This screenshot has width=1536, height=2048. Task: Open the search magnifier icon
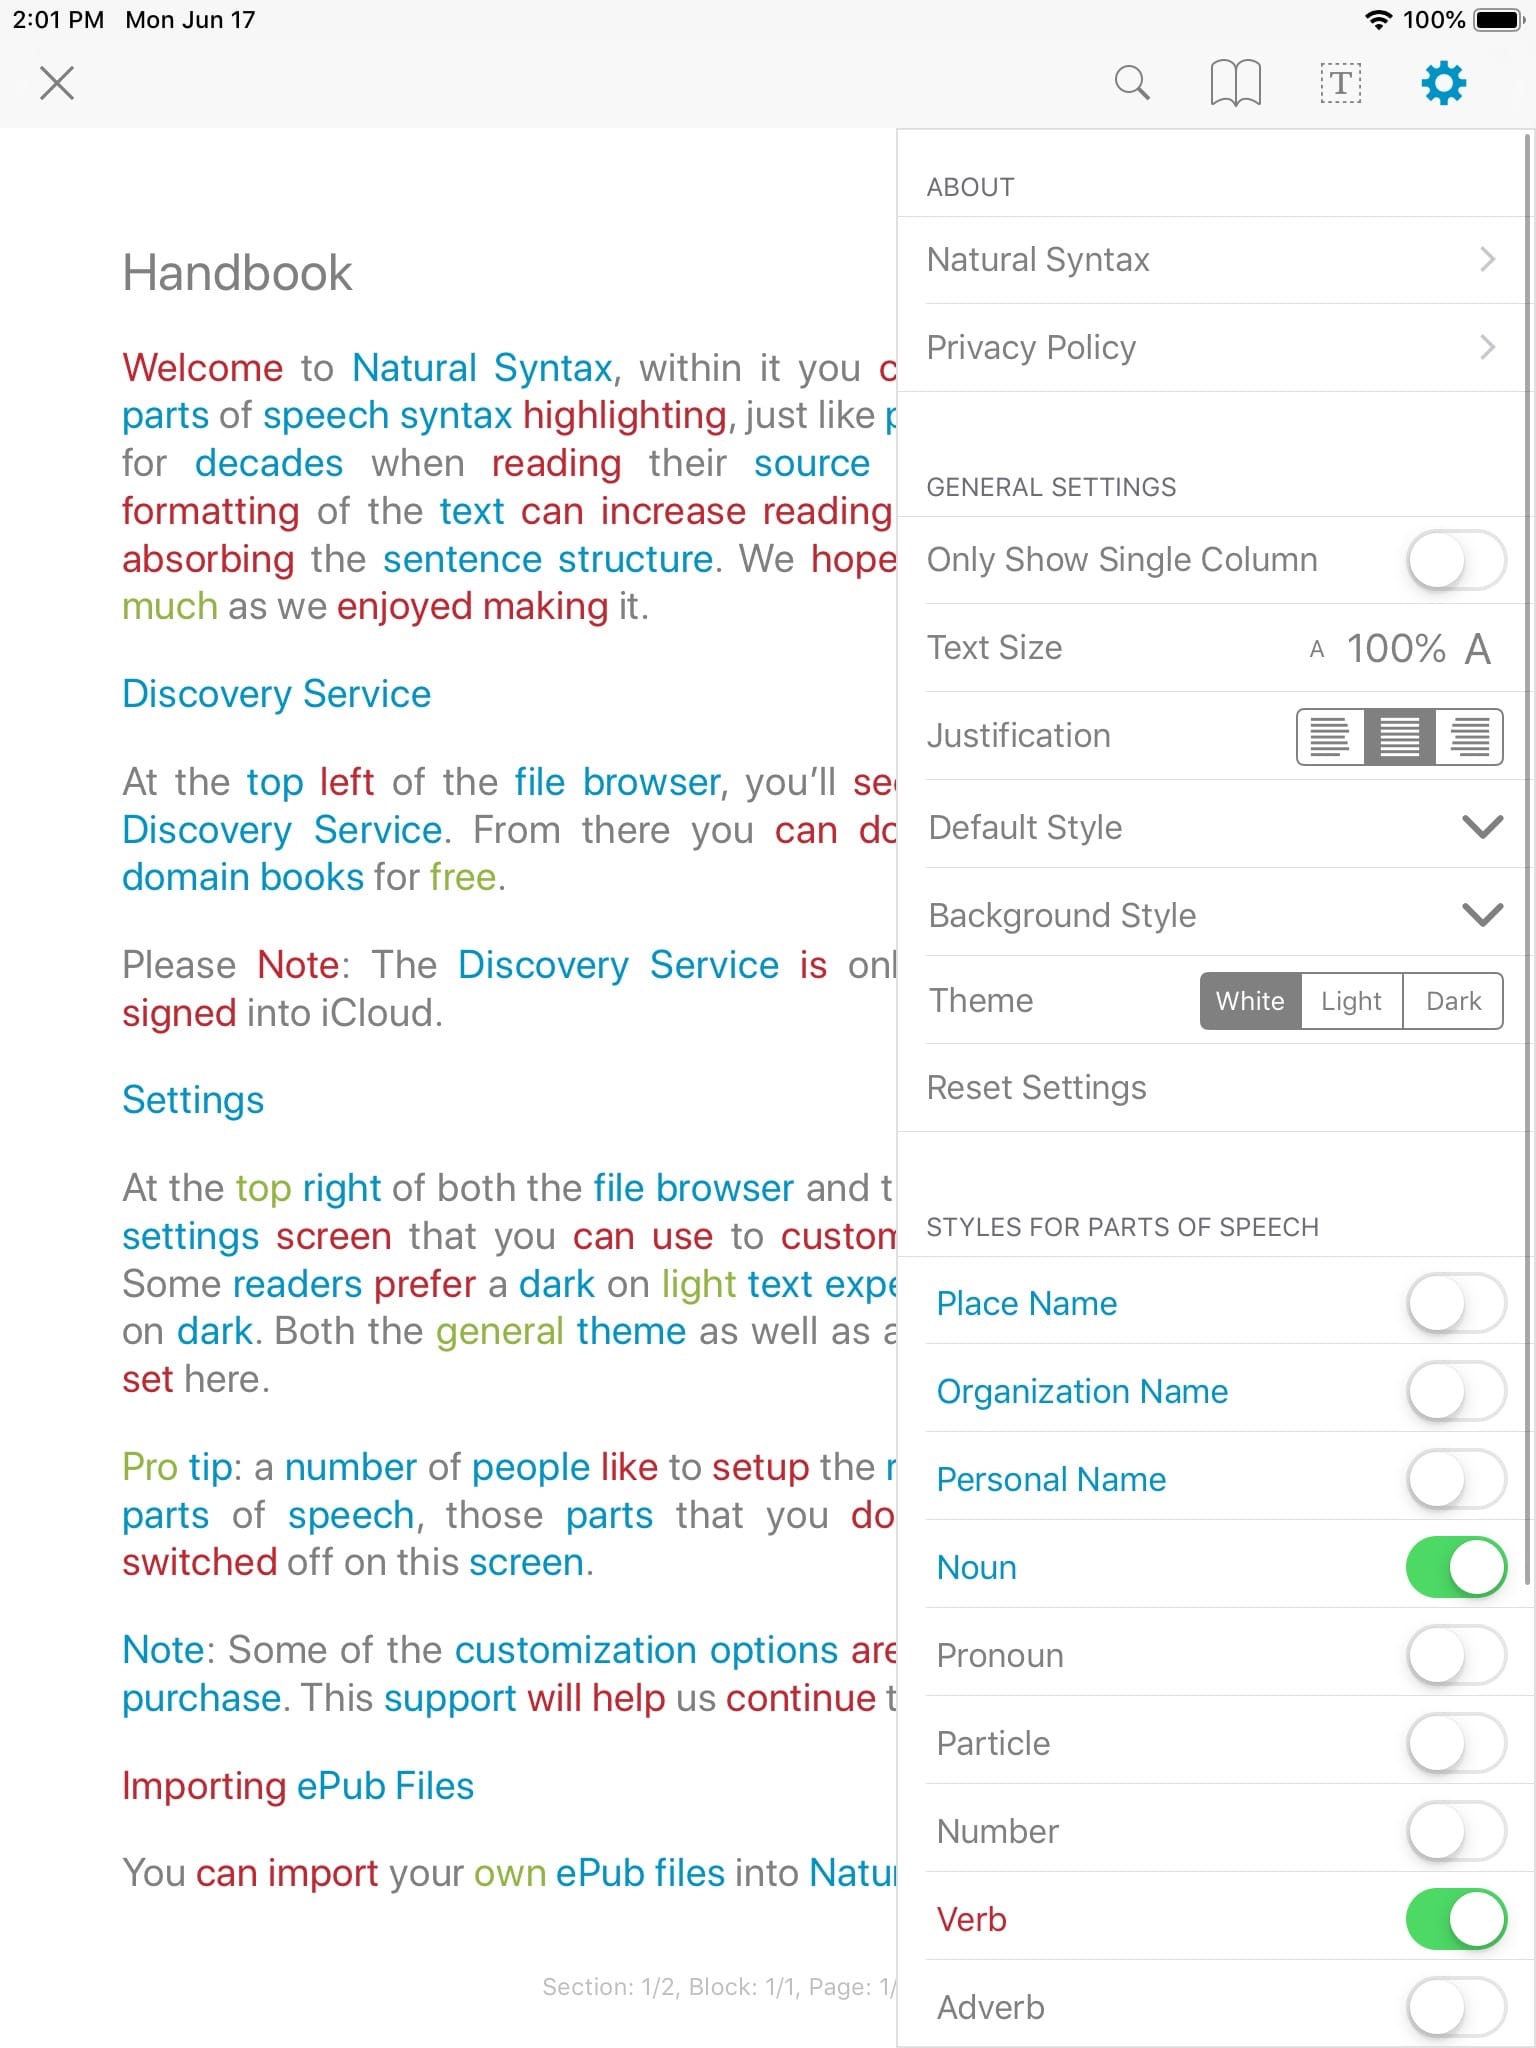[1132, 83]
